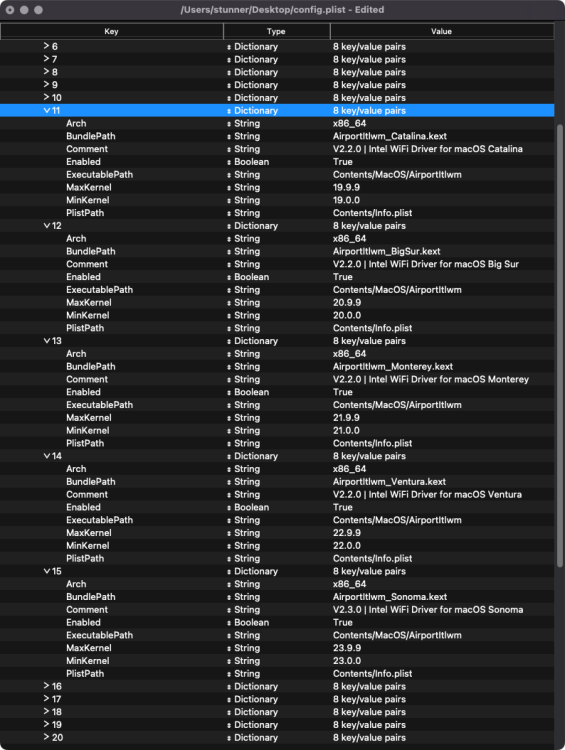Select Monterey comment value
The height and width of the screenshot is (750, 565).
point(431,379)
